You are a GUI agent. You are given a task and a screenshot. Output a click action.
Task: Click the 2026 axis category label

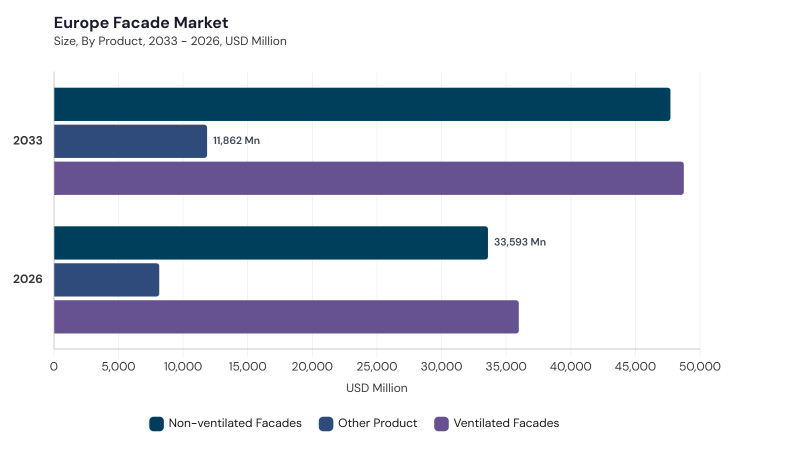click(28, 279)
